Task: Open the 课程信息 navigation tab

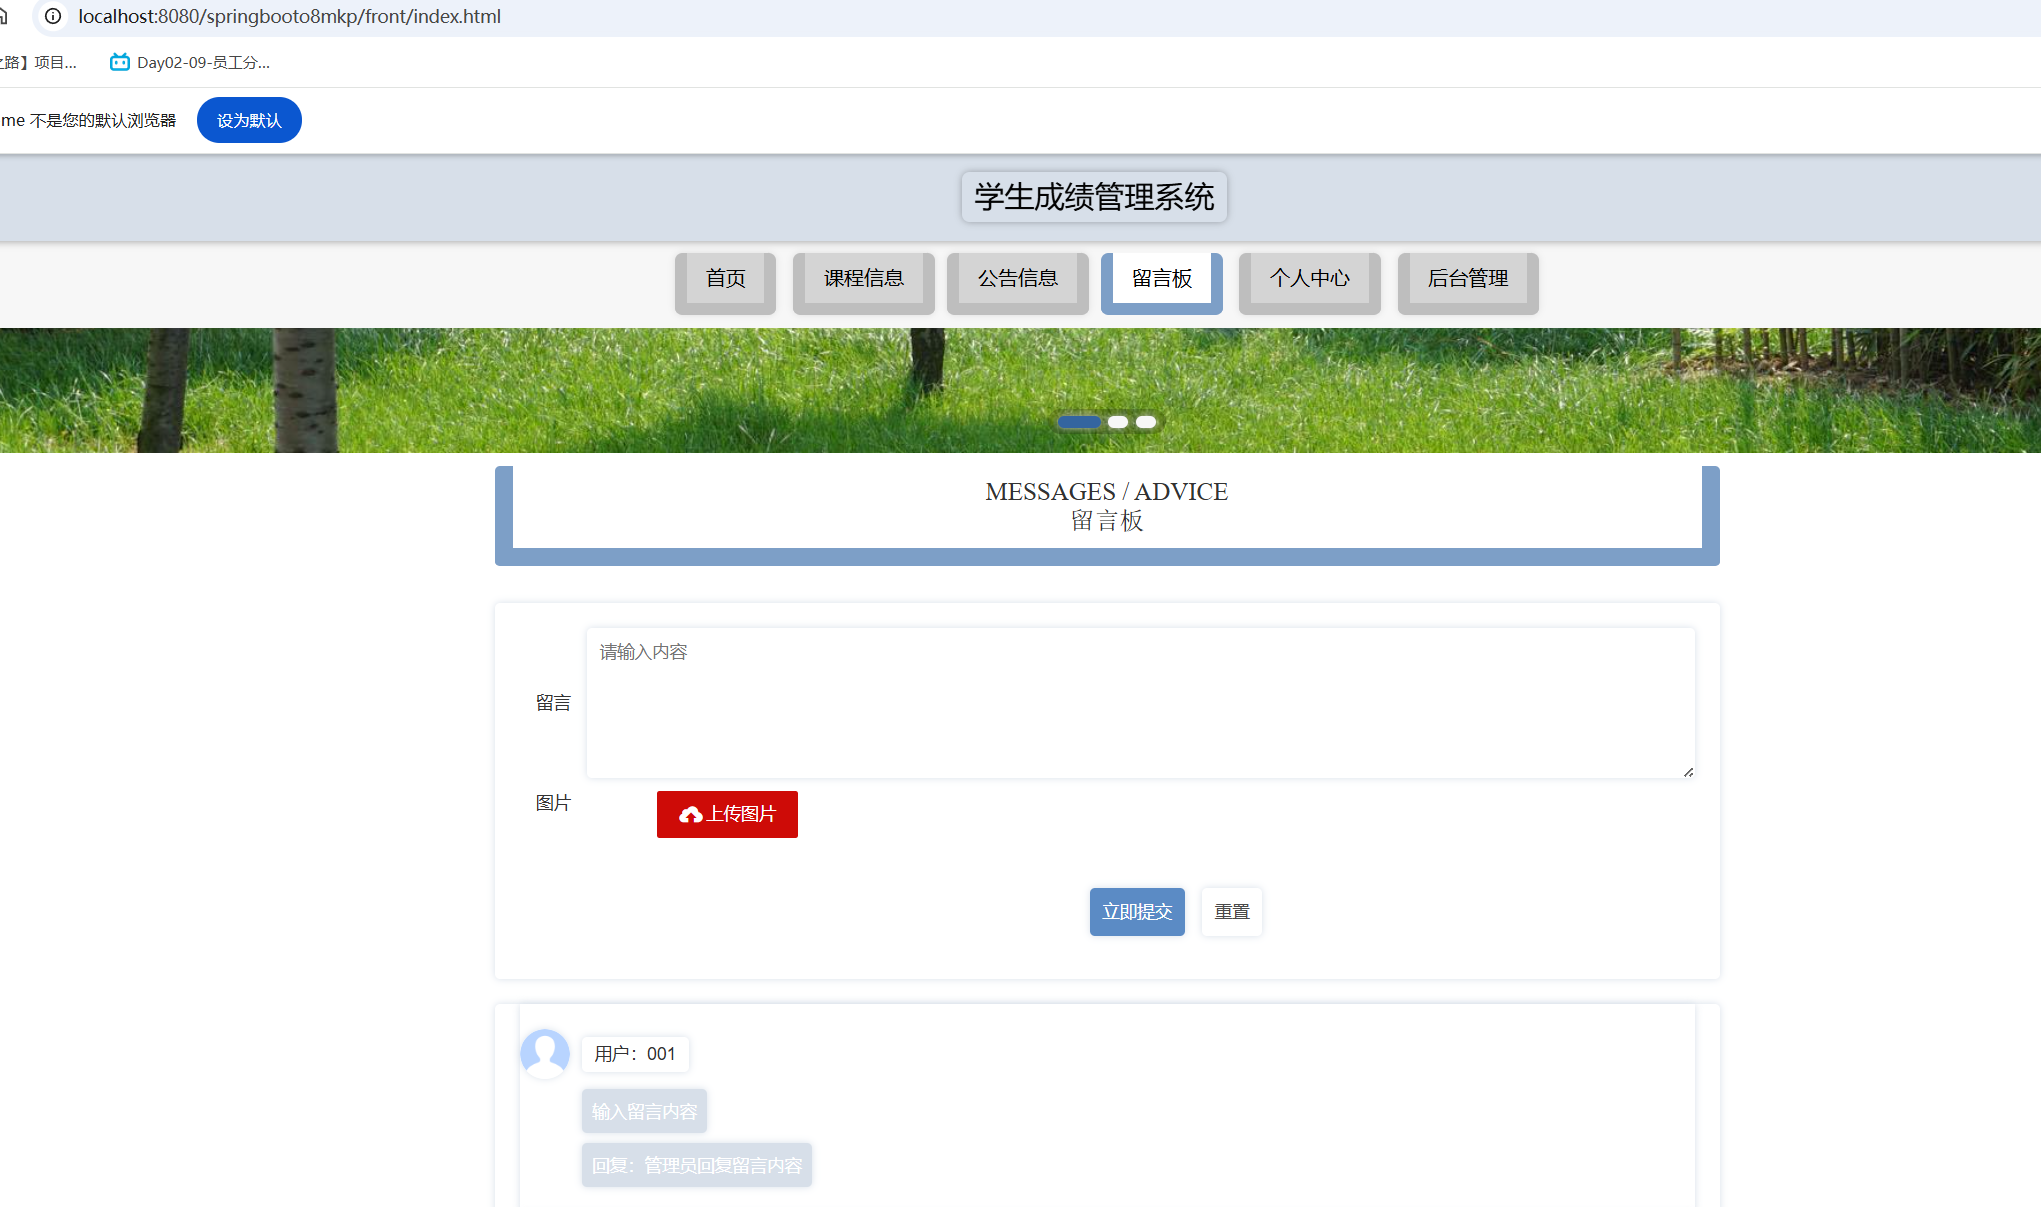Action: click(x=863, y=279)
